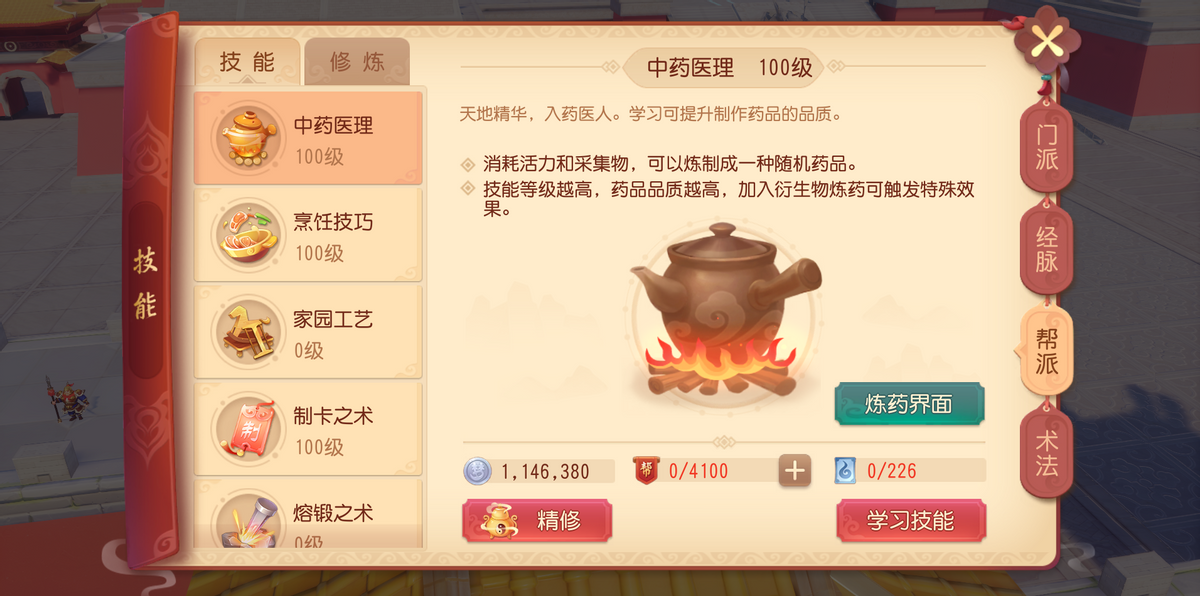Click the red 帮 guild contribution badge
Screen dimensions: 1200x596
pyautogui.click(x=646, y=471)
